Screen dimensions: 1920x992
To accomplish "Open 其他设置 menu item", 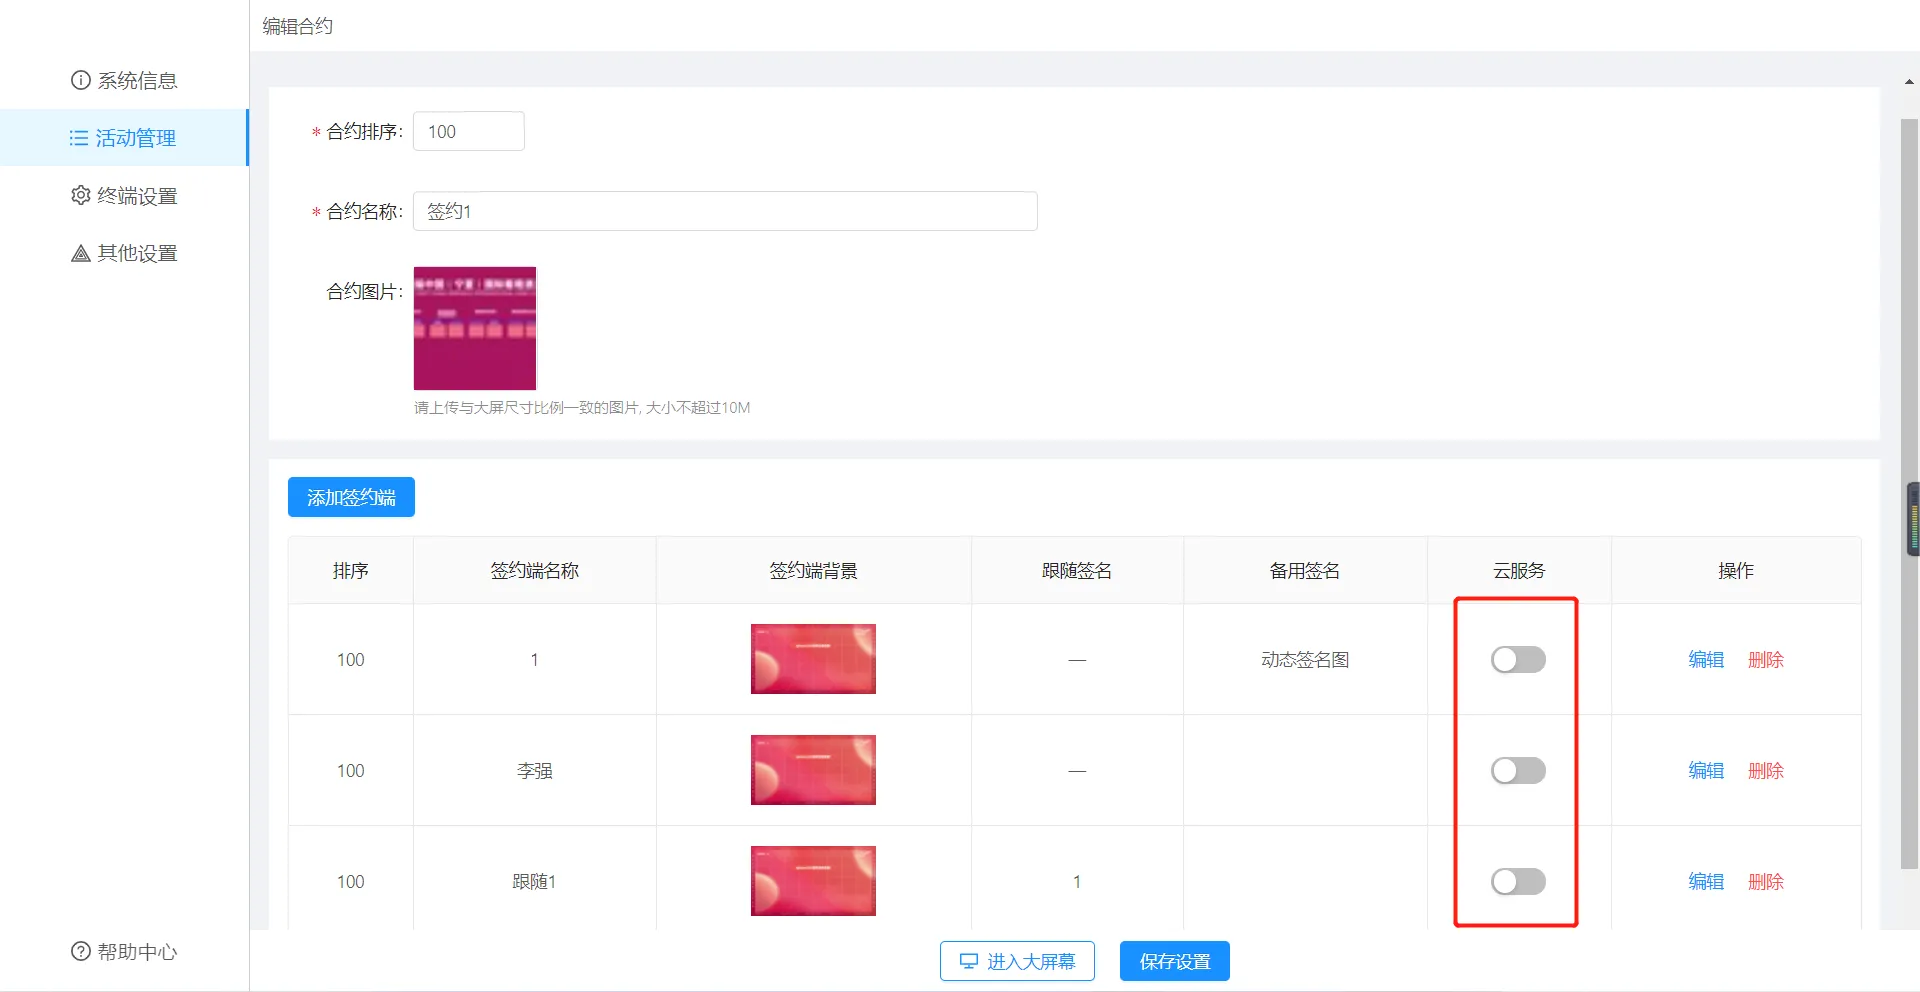I will click(137, 253).
